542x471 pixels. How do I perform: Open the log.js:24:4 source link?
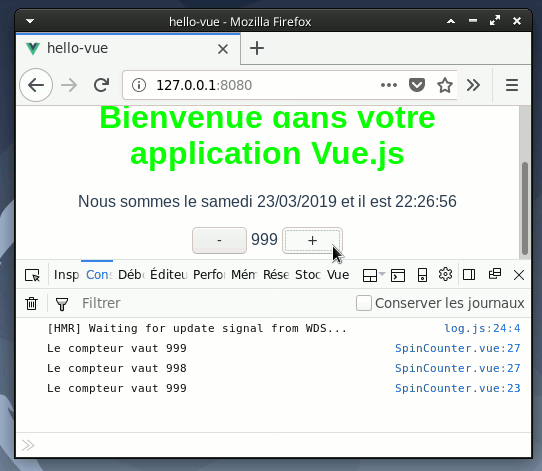[482, 328]
